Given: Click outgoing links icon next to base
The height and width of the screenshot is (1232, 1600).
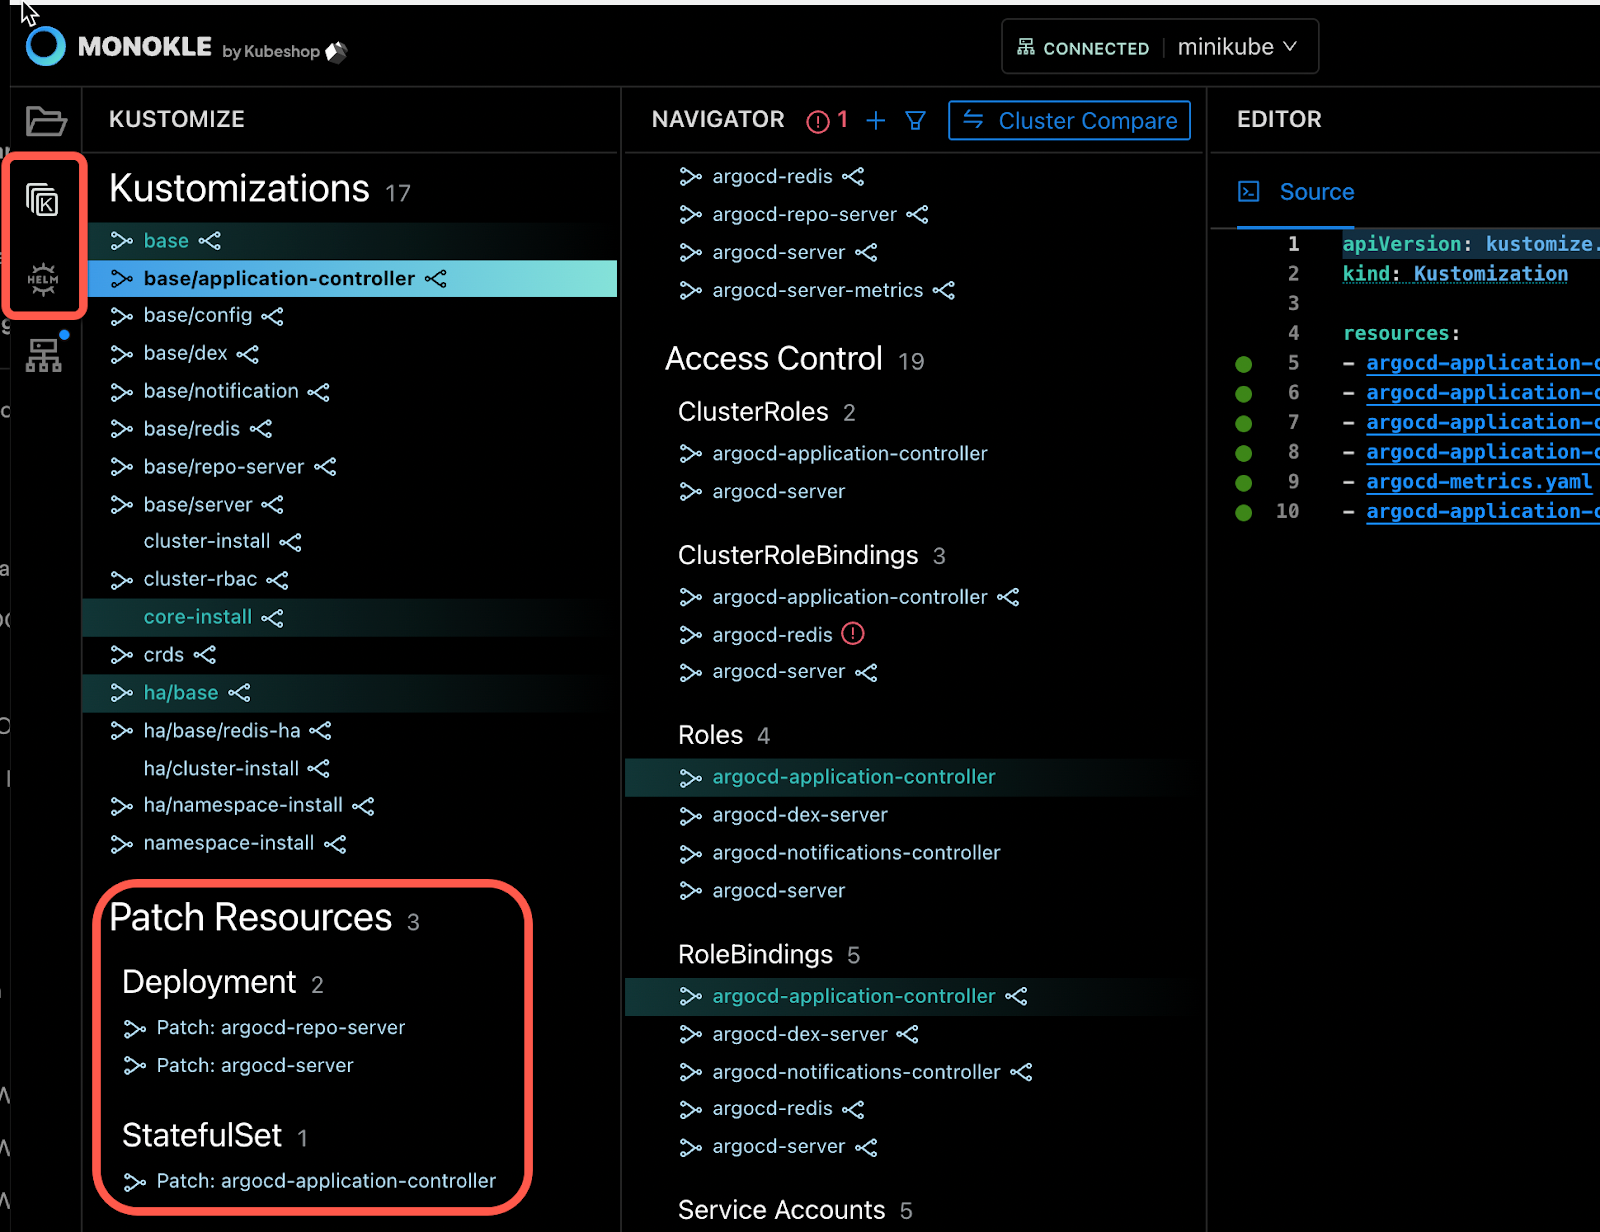Looking at the screenshot, I should coord(210,241).
